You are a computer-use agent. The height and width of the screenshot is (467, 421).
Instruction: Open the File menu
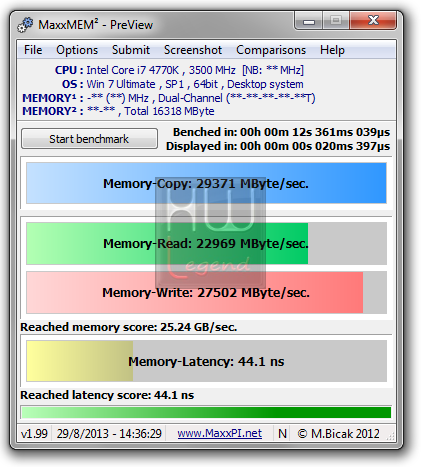[33, 50]
